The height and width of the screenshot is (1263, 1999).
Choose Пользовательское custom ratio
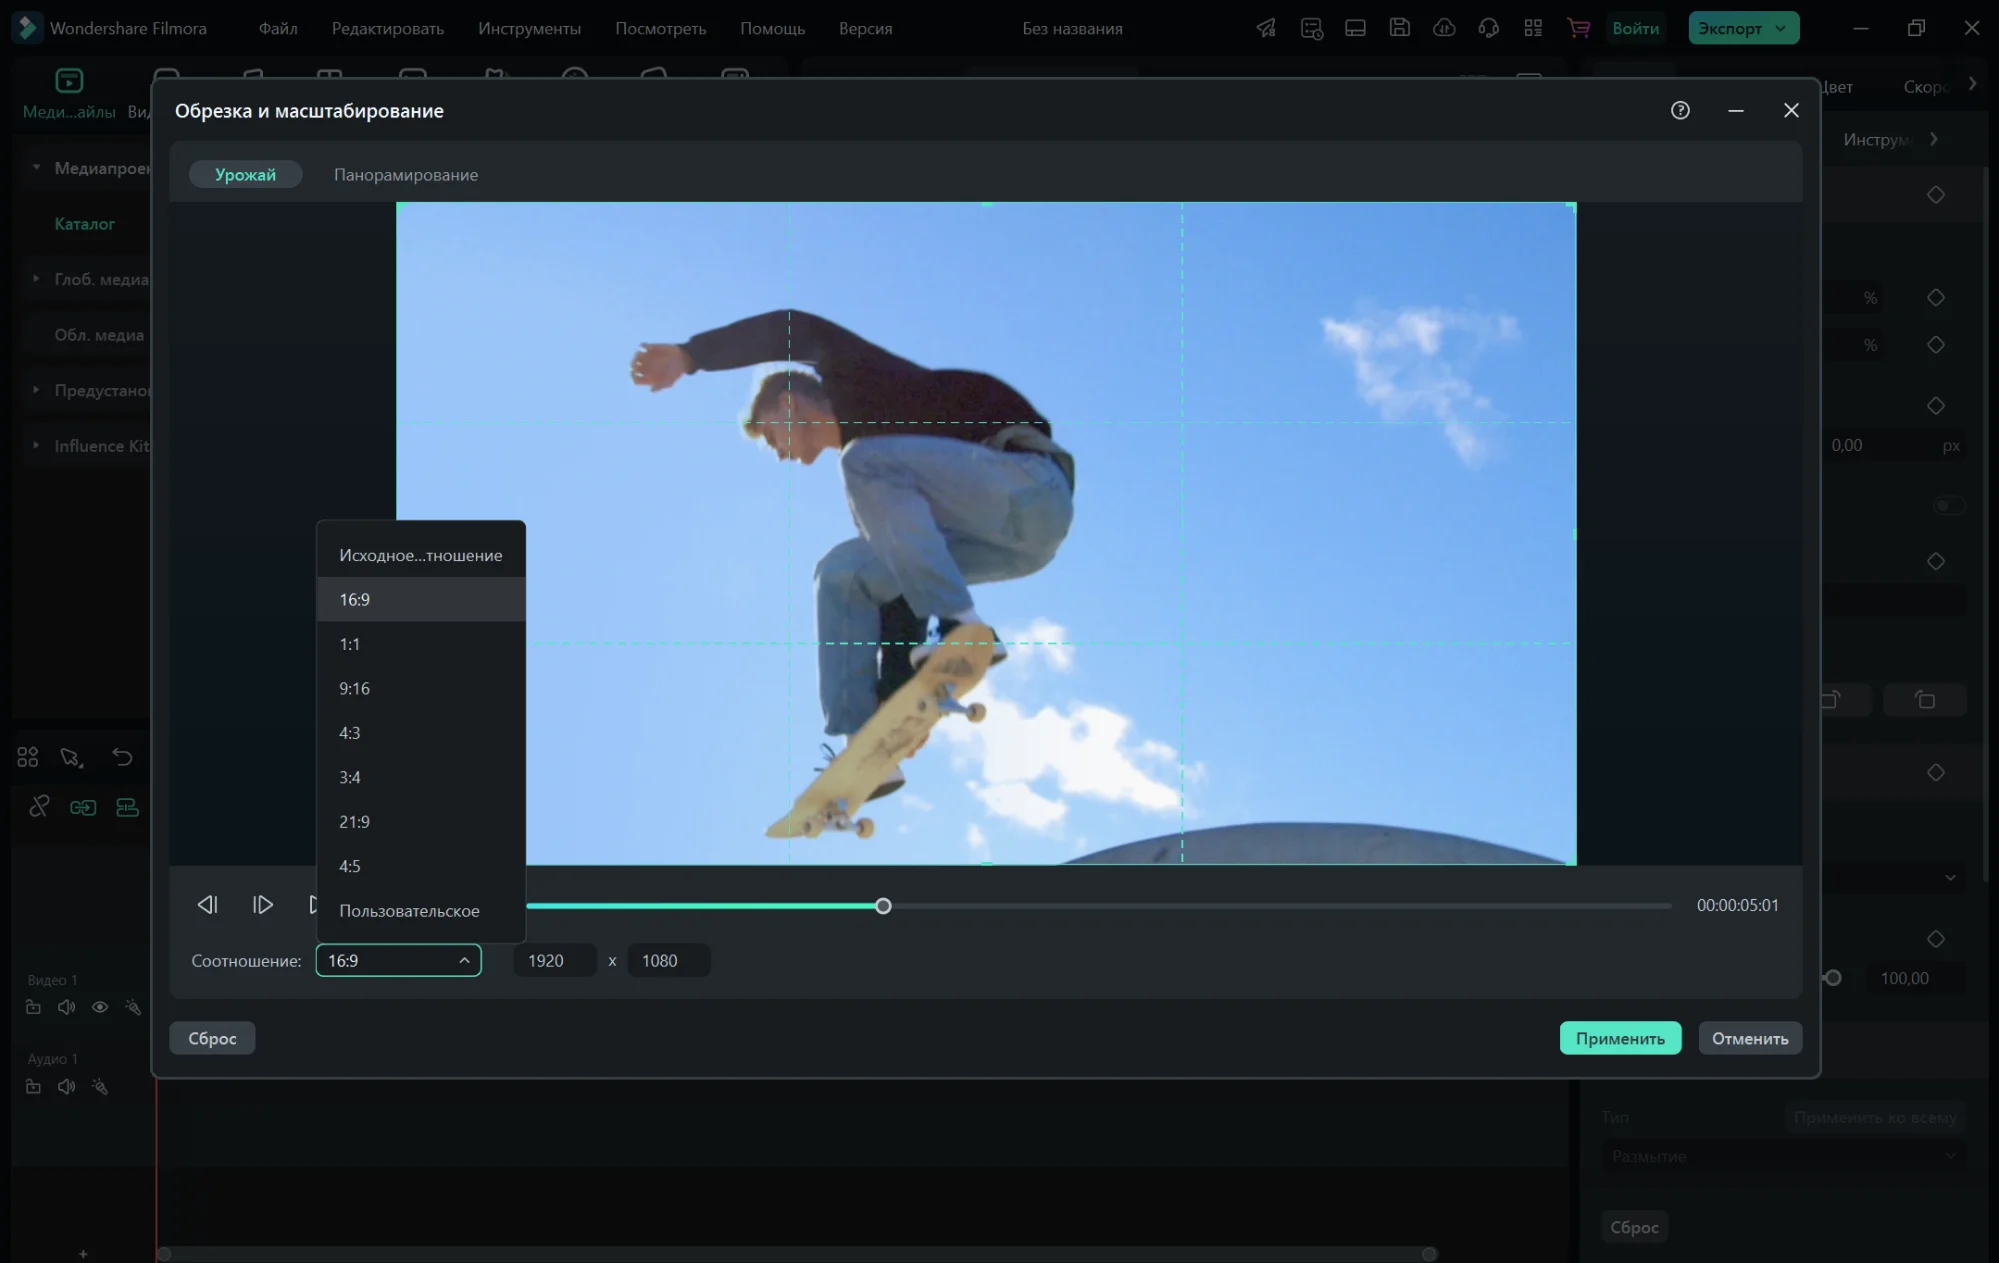[421, 911]
